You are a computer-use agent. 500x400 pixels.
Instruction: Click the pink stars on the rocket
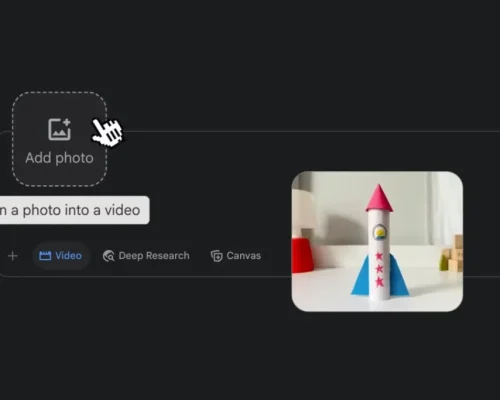(379, 269)
